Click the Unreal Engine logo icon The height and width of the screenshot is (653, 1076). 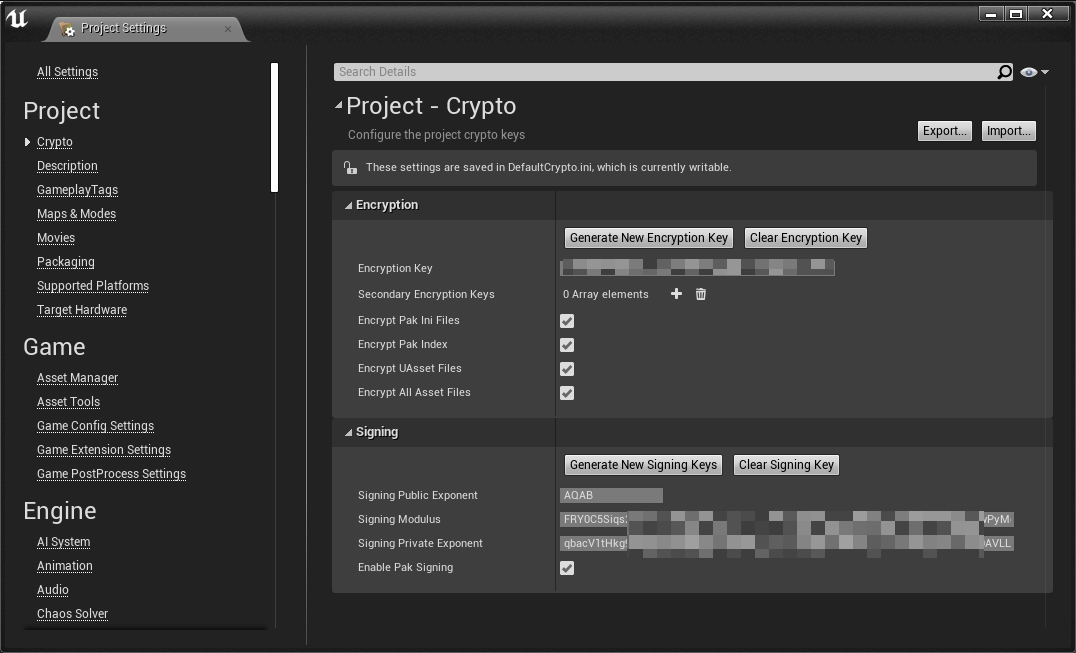[x=17, y=18]
